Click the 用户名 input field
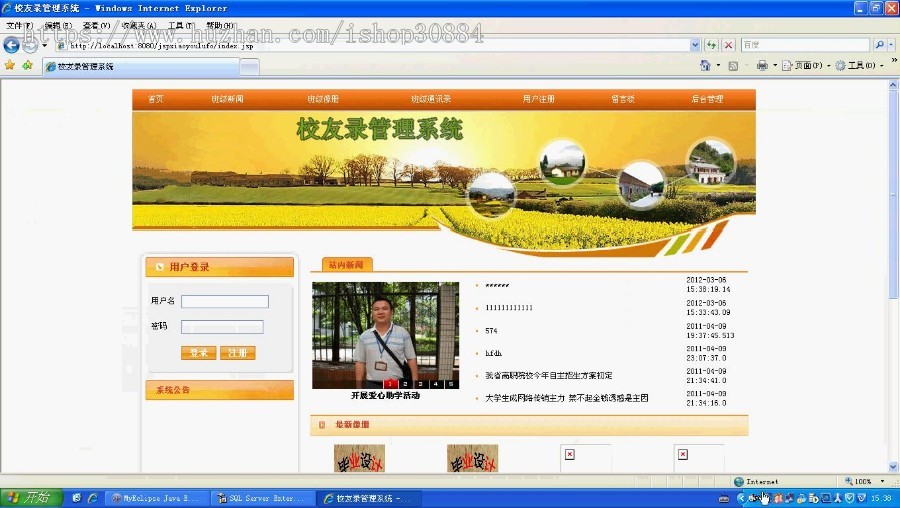The image size is (900, 508). pyautogui.click(x=225, y=301)
